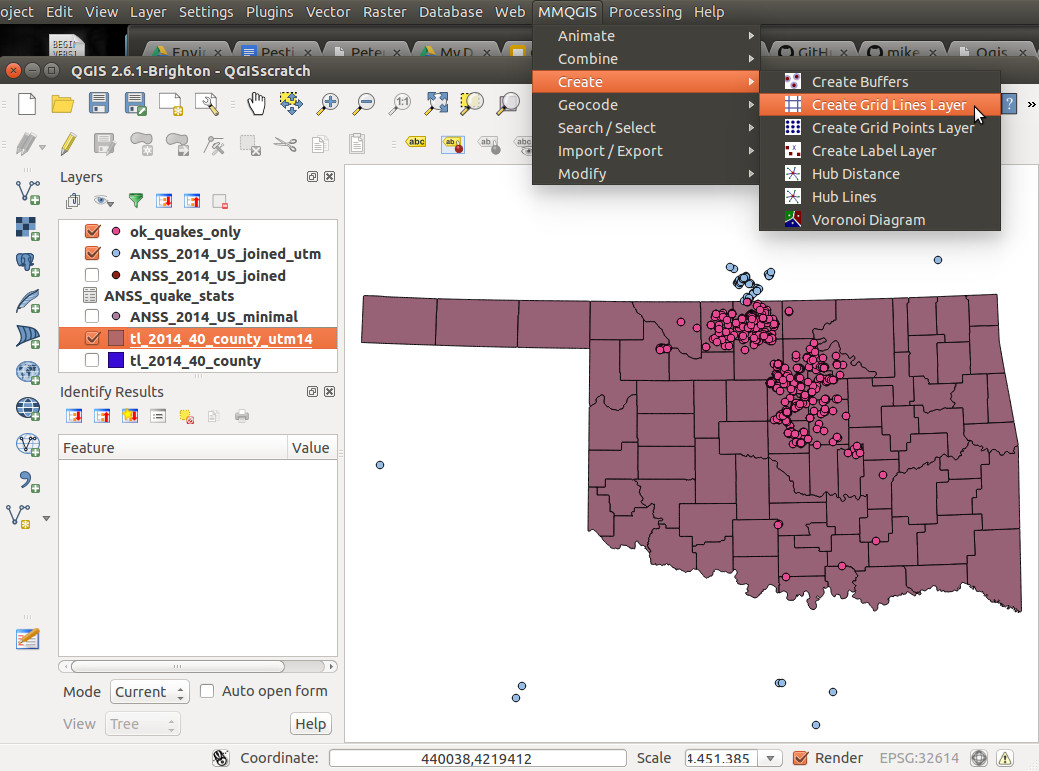Viewport: 1039px width, 771px height.
Task: Click ok_quakes_only pink symbol
Action: (116, 231)
